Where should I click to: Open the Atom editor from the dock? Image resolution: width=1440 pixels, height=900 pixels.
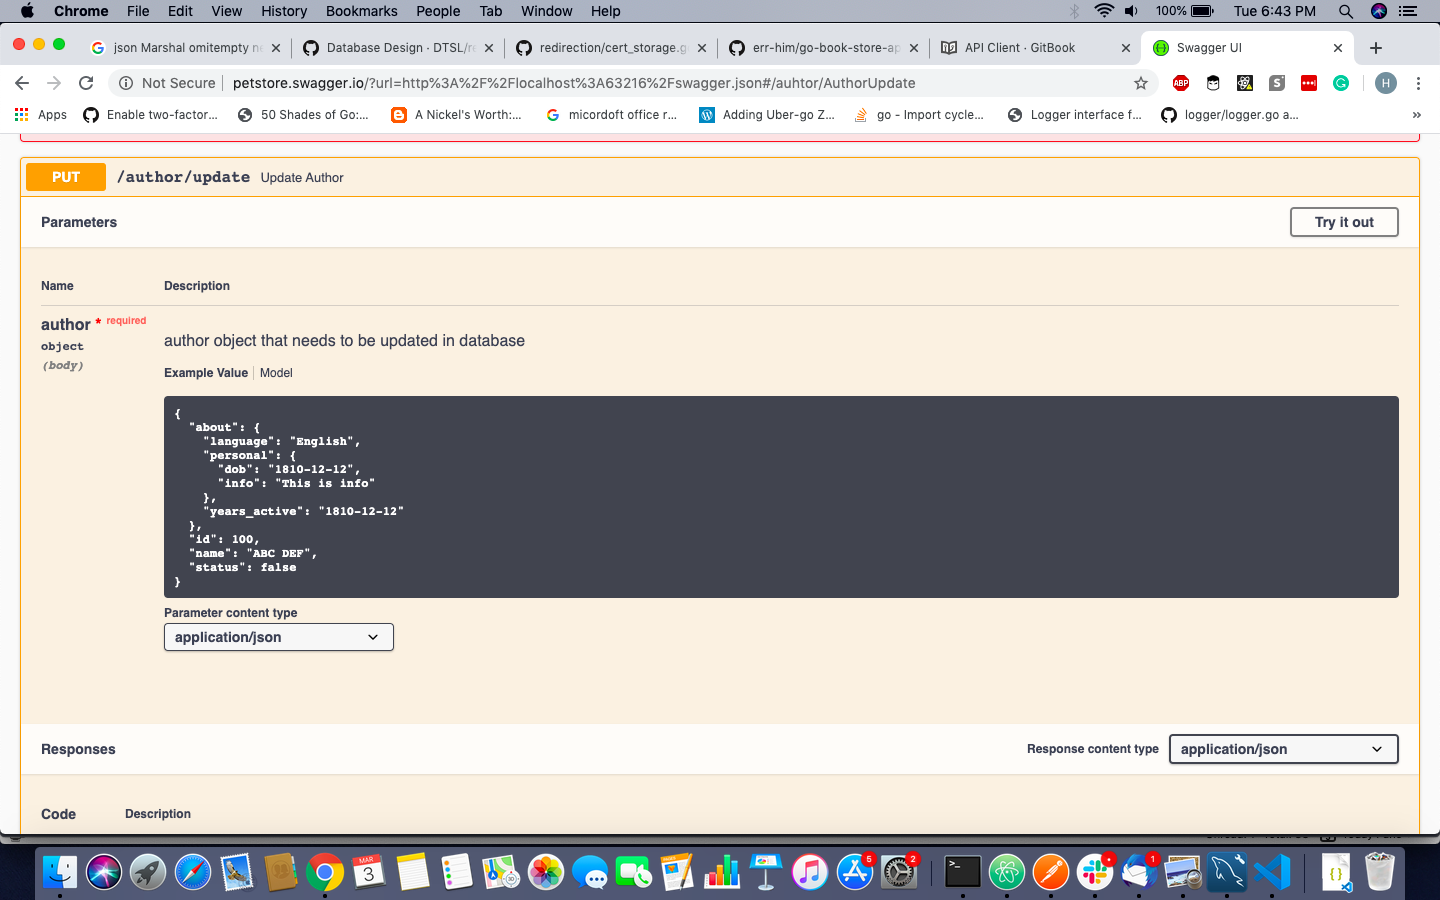[1006, 872]
